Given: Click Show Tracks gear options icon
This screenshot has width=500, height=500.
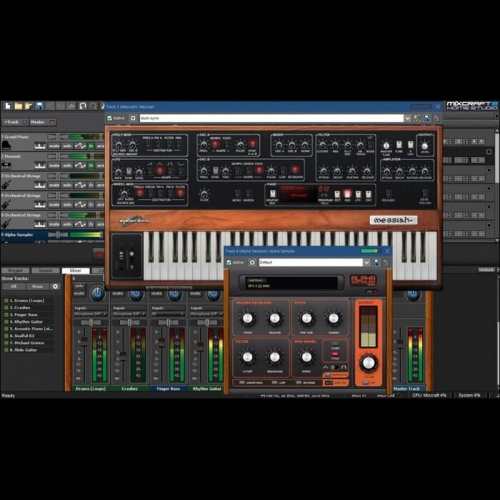Looking at the screenshot, I should (55, 286).
